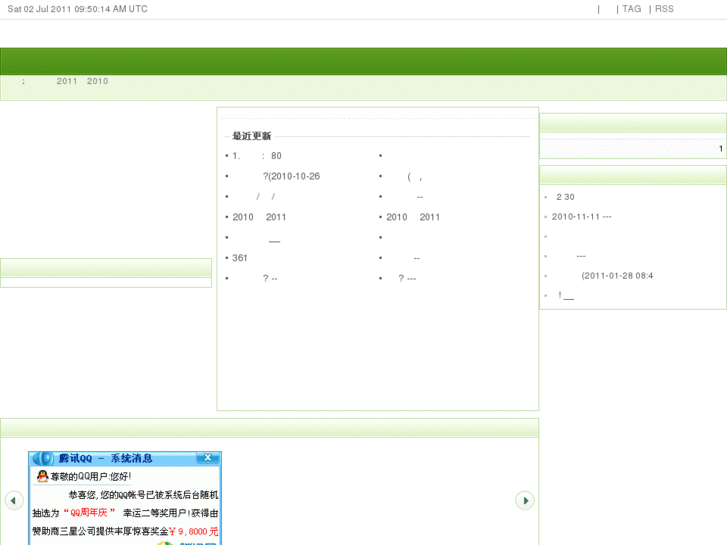The image size is (727, 545).
Task: Open the RSS link in header
Action: 664,9
